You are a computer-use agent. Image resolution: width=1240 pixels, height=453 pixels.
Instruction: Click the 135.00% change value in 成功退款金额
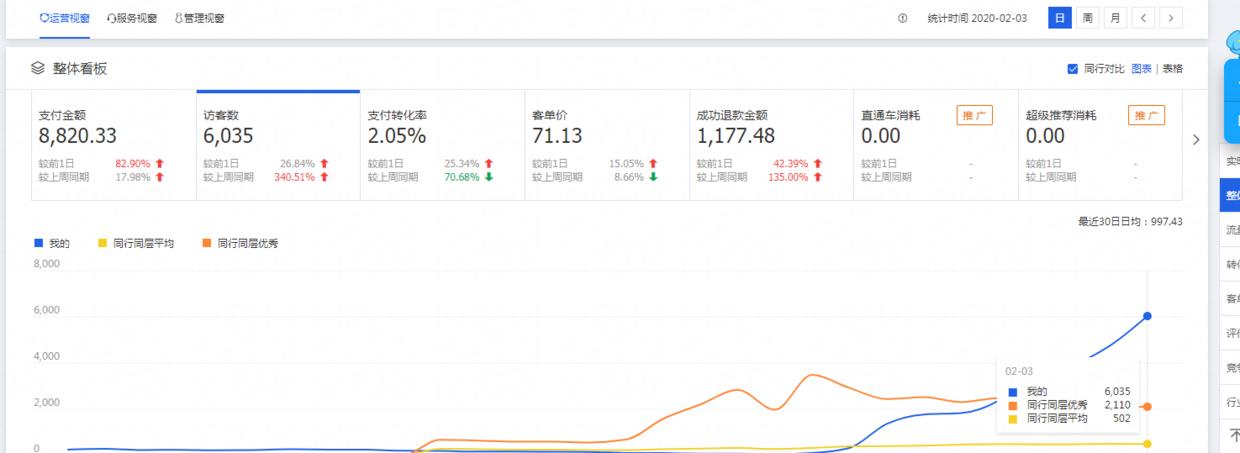pyautogui.click(x=787, y=177)
